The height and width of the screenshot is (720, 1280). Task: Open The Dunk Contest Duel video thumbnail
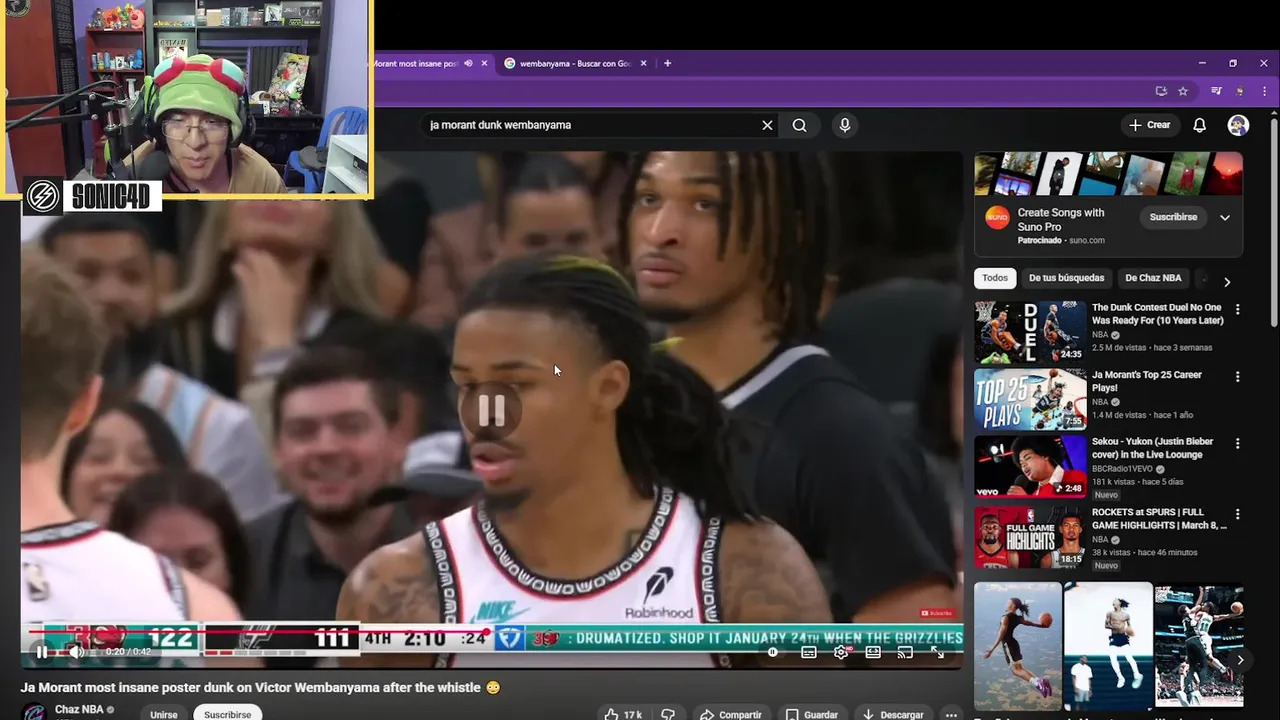tap(1030, 332)
